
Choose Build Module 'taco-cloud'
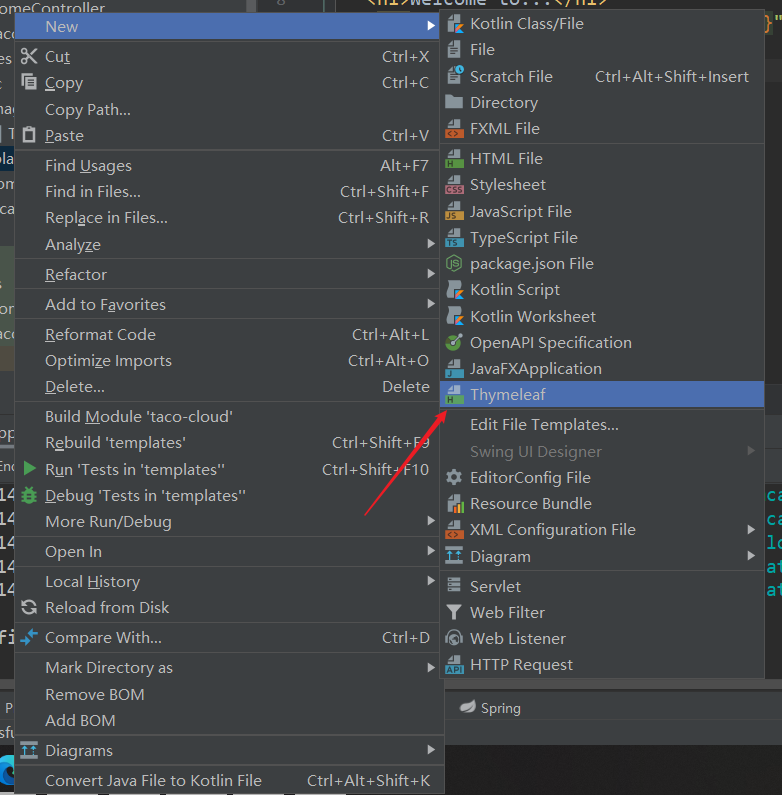[227, 417]
